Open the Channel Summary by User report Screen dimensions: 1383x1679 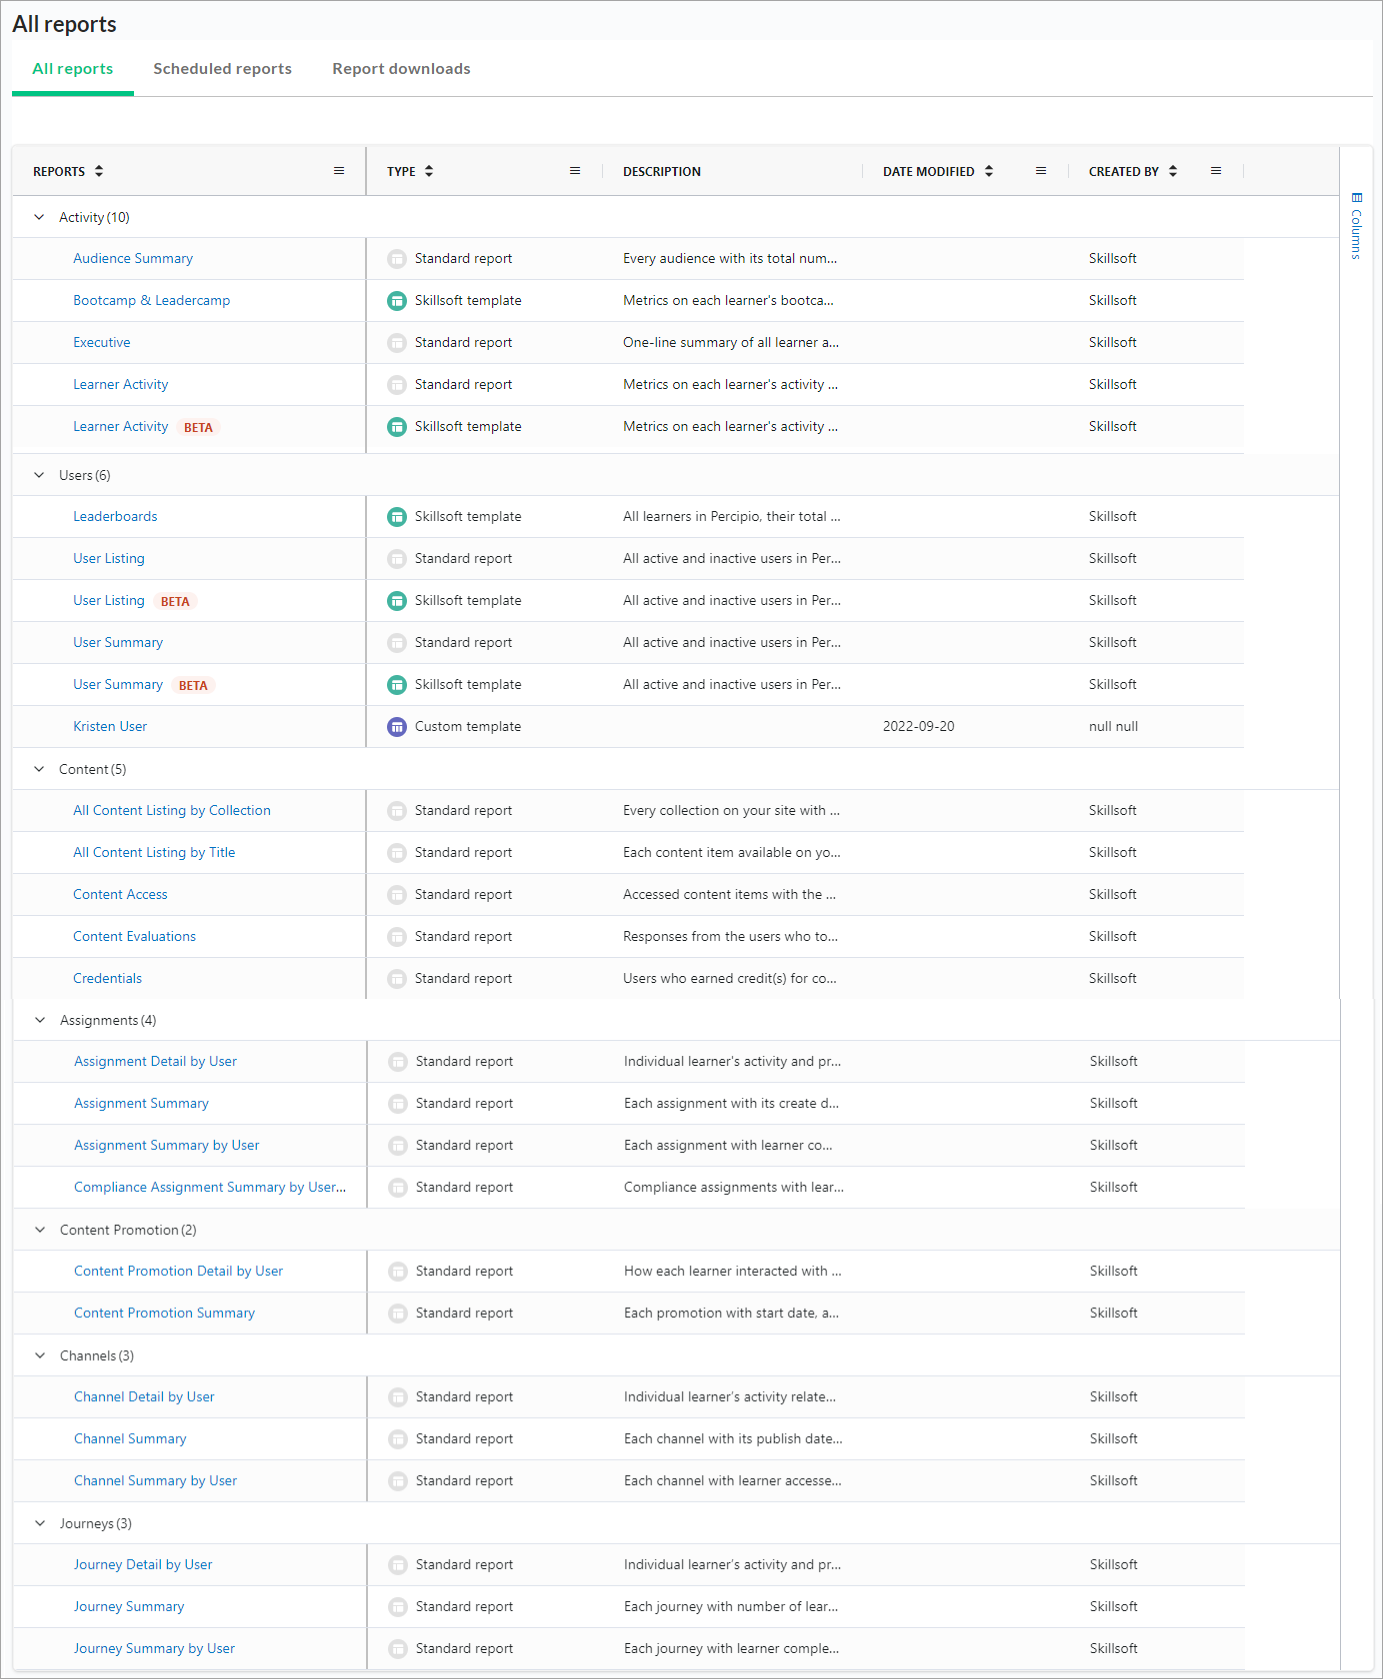click(x=155, y=1481)
